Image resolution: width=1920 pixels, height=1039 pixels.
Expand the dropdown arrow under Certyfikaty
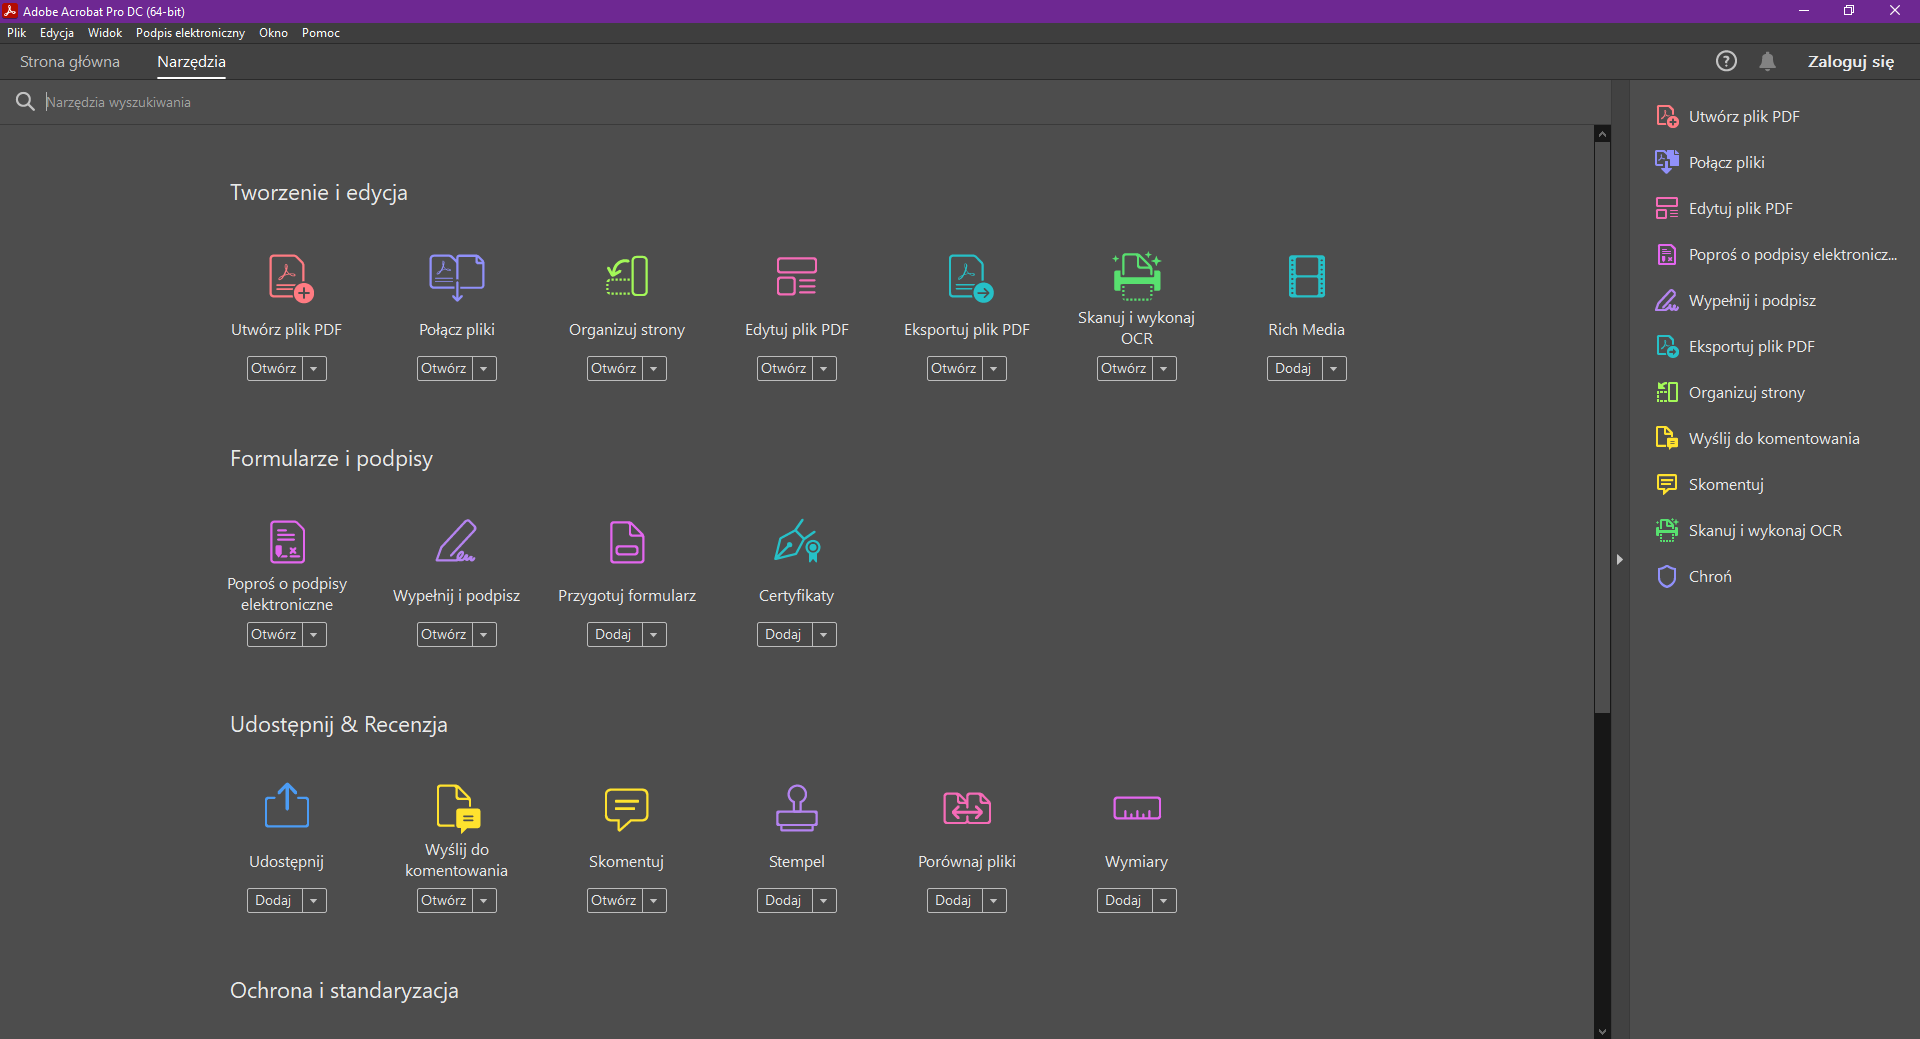(824, 634)
